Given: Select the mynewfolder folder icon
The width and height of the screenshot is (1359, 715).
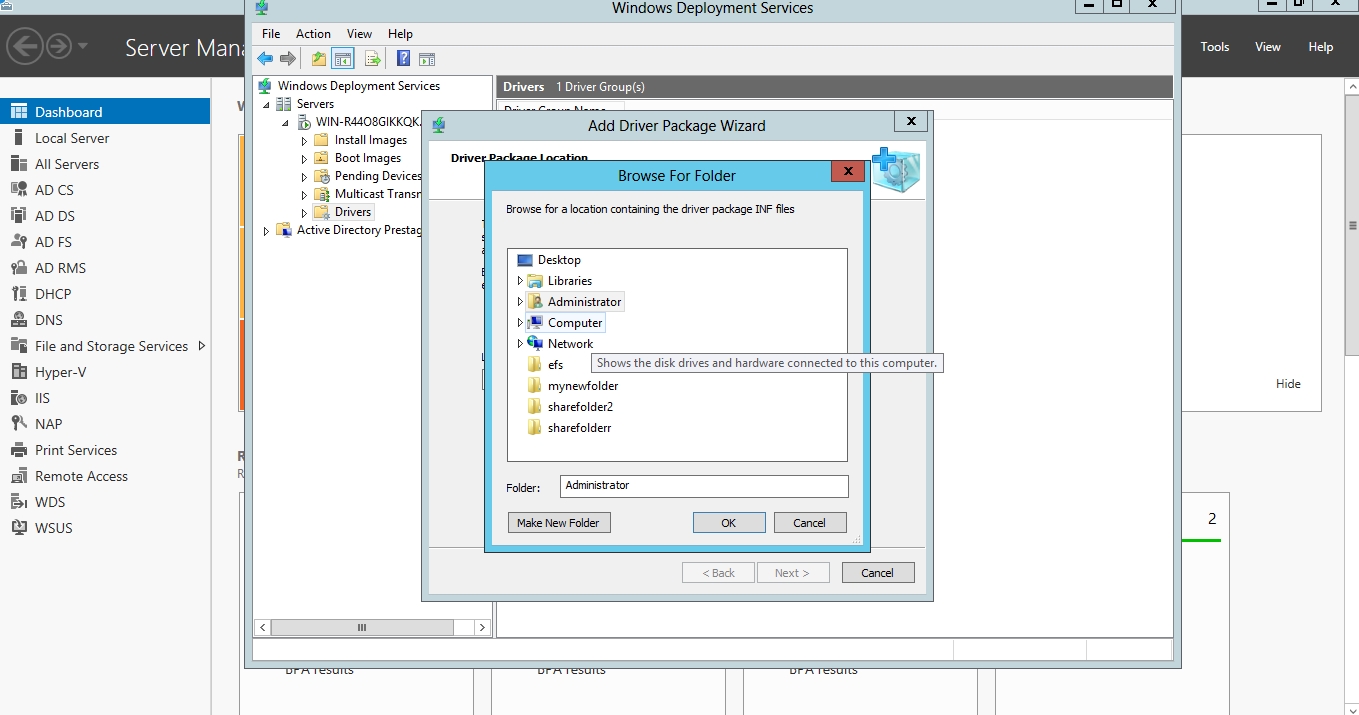Looking at the screenshot, I should pyautogui.click(x=535, y=386).
